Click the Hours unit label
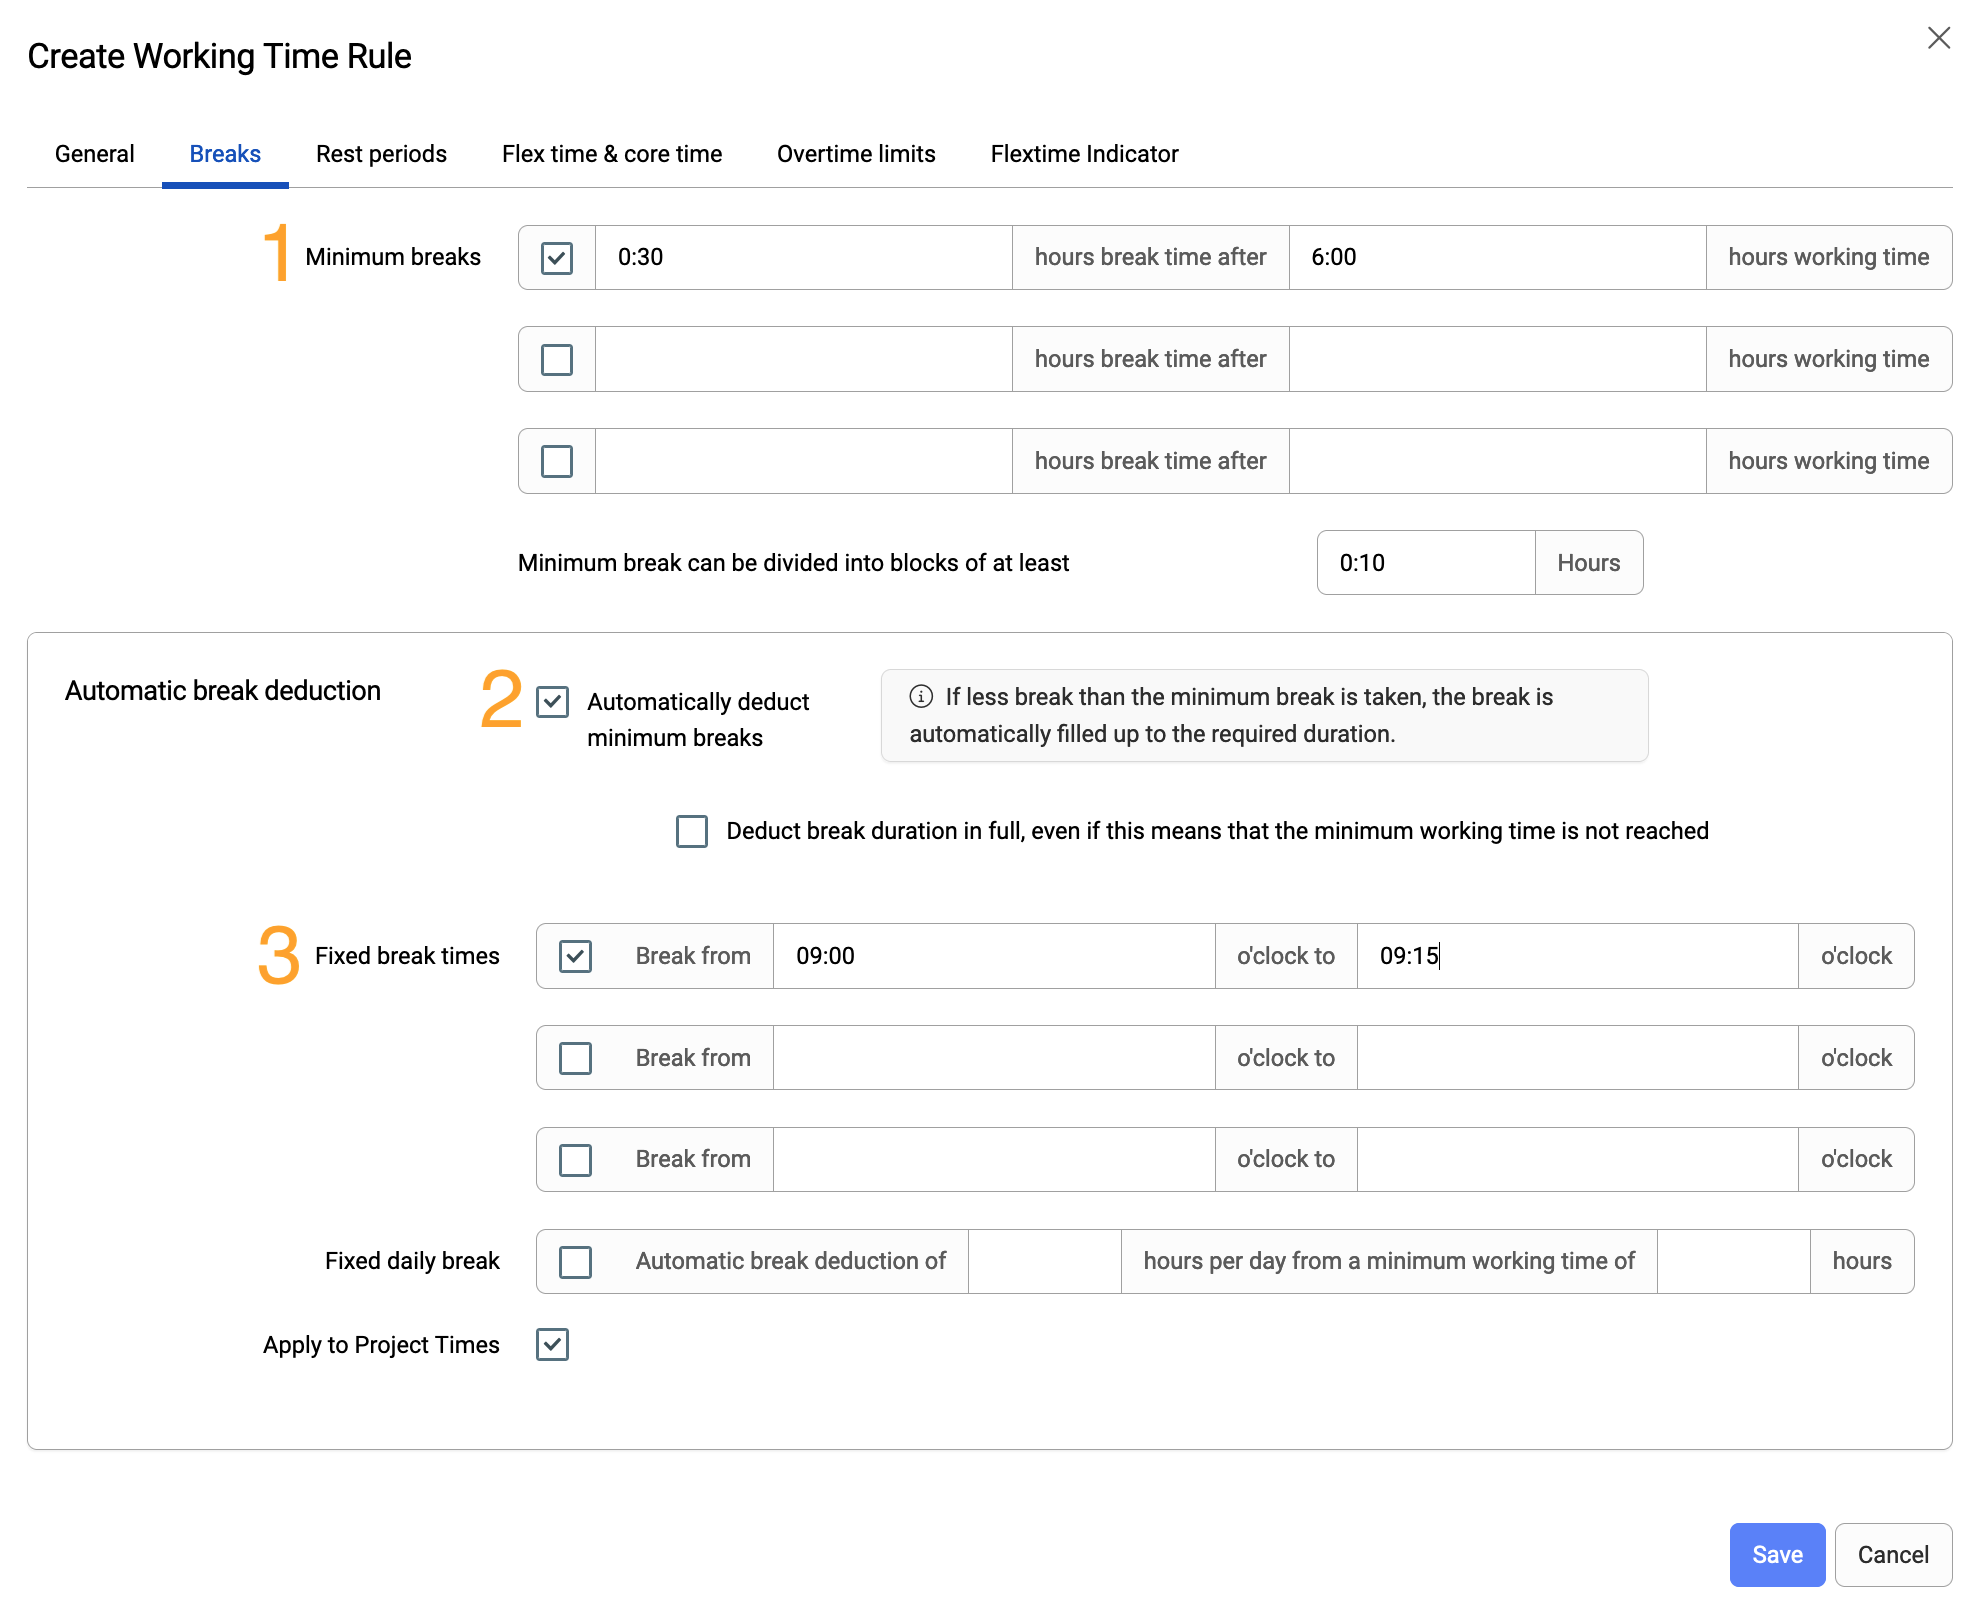This screenshot has height=1604, width=1980. click(1589, 563)
